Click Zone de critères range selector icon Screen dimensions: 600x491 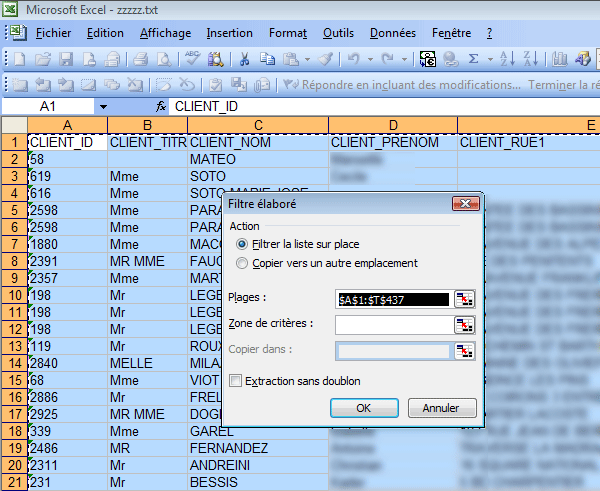[464, 324]
